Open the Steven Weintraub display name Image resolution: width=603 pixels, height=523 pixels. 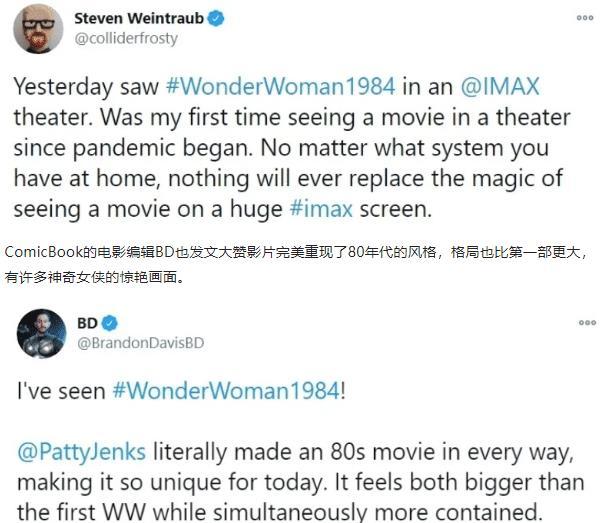(x=139, y=18)
